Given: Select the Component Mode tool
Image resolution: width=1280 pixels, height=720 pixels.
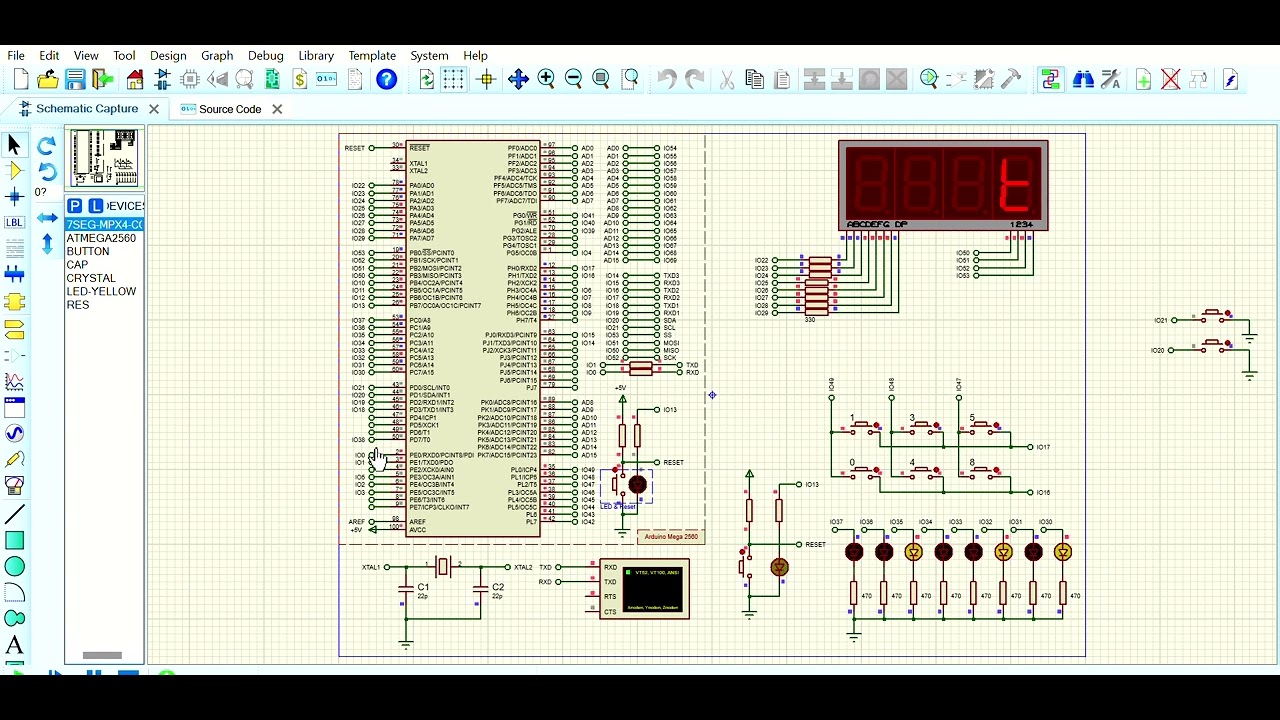Looking at the screenshot, I should 14,171.
